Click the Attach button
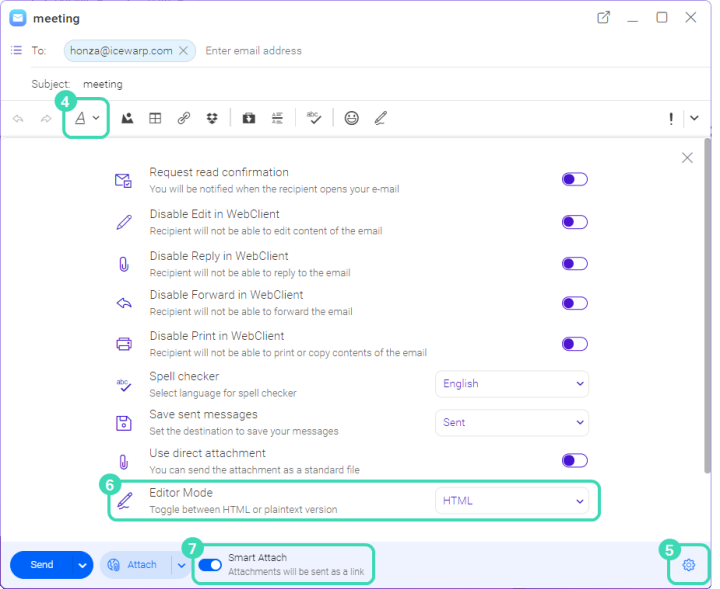This screenshot has width=720, height=589. (x=136, y=565)
